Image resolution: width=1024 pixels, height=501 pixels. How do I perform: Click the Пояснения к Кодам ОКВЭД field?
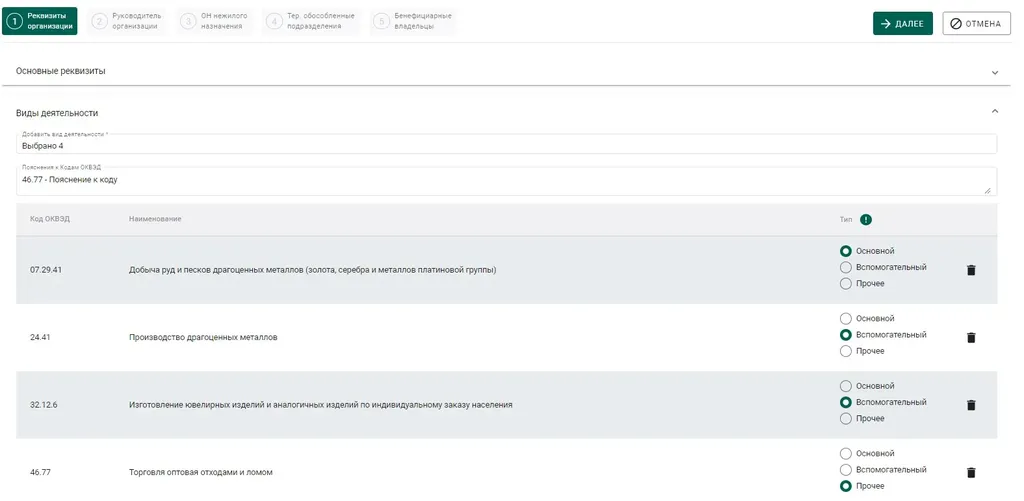pyautogui.click(x=500, y=181)
